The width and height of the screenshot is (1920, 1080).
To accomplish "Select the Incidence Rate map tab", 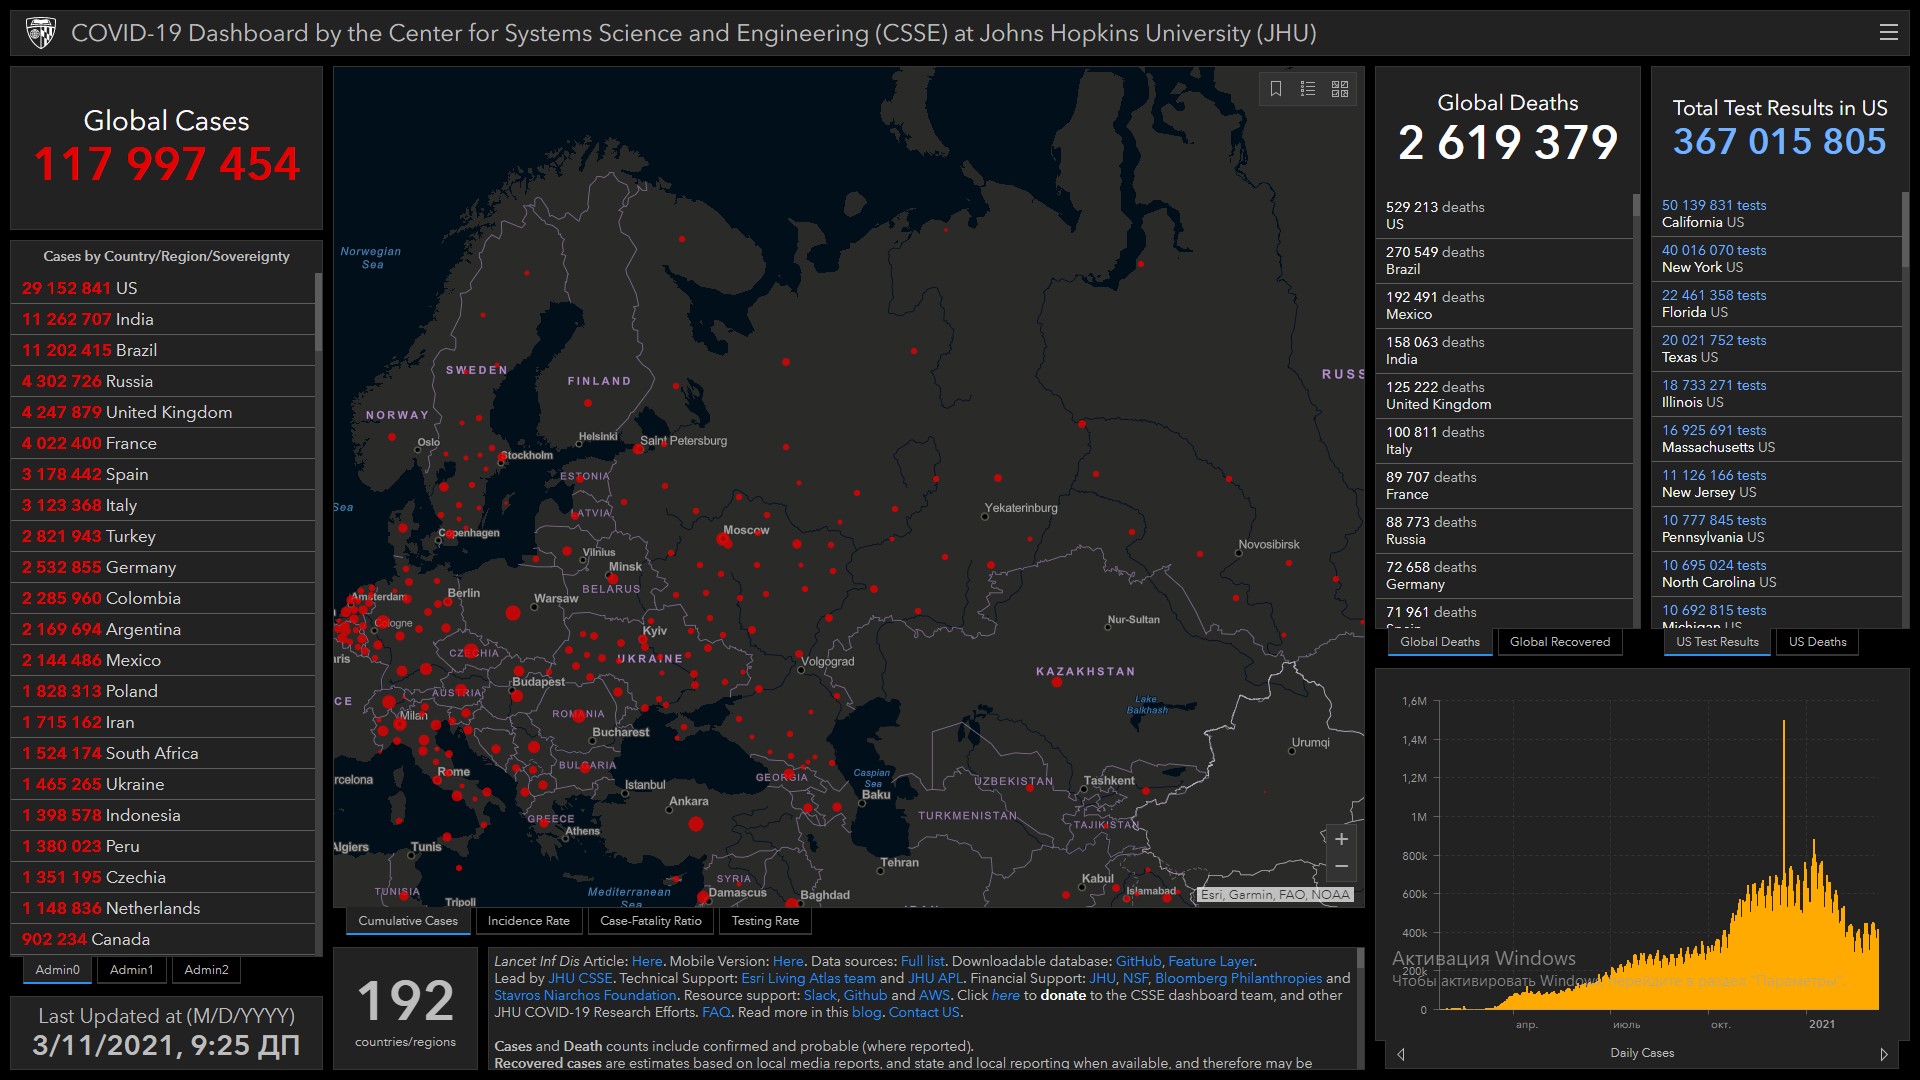I will (x=528, y=921).
